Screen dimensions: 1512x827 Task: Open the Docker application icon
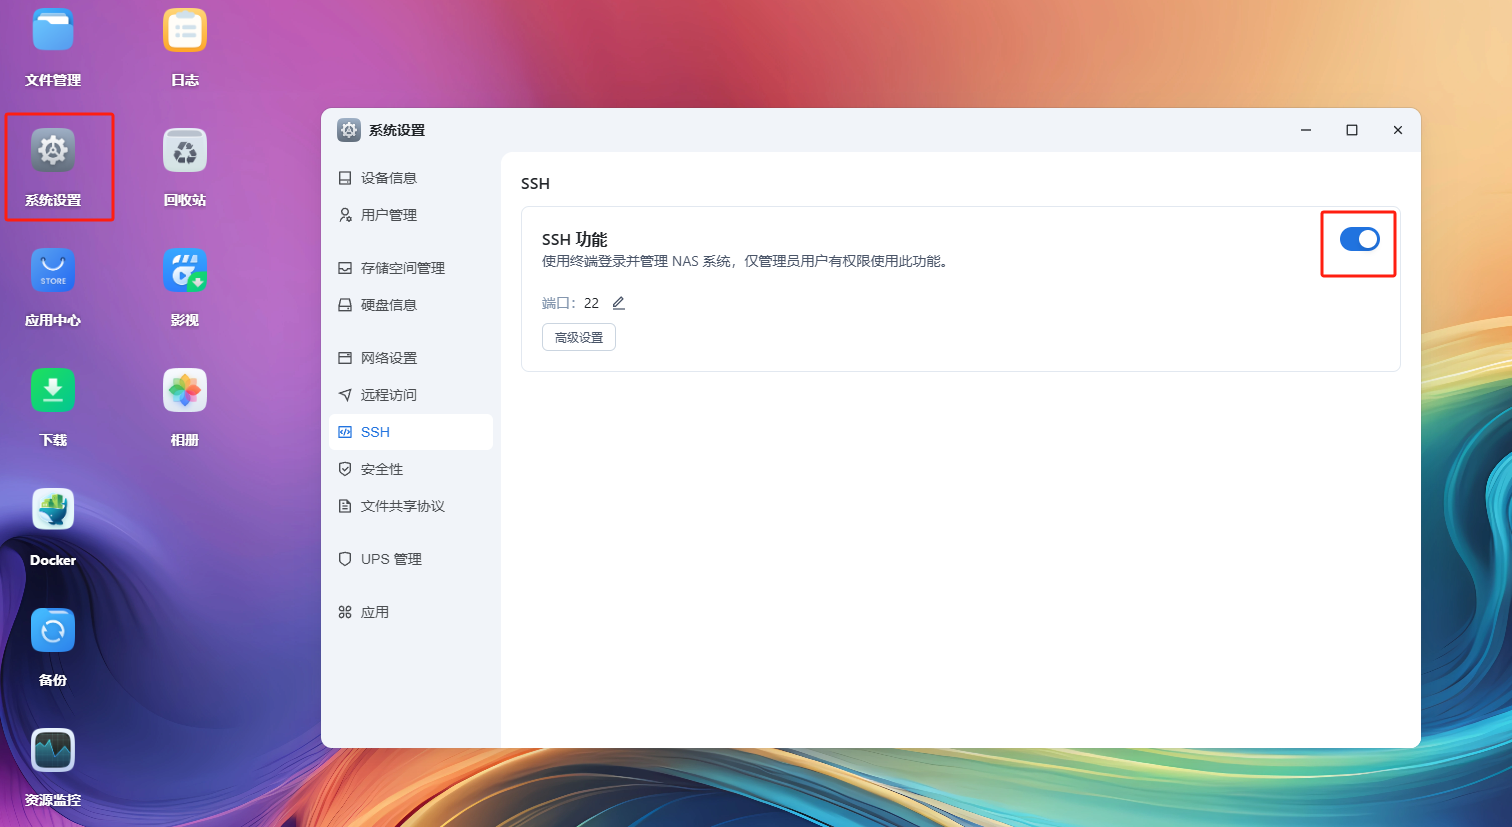(x=52, y=509)
